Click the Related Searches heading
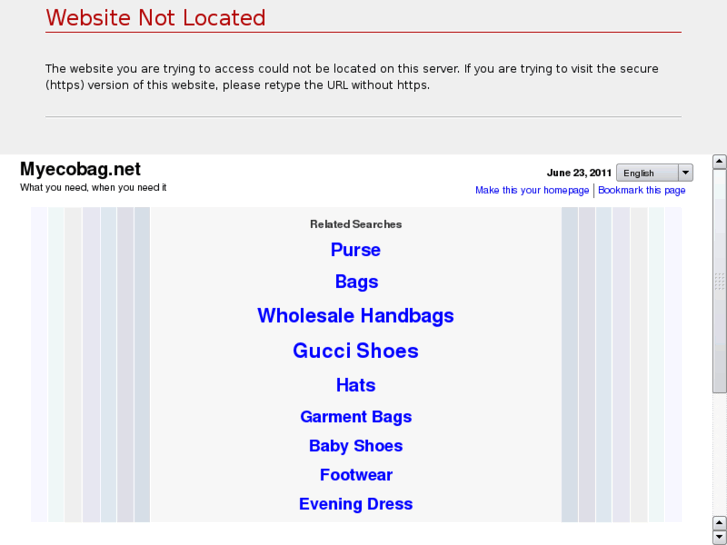 click(356, 224)
